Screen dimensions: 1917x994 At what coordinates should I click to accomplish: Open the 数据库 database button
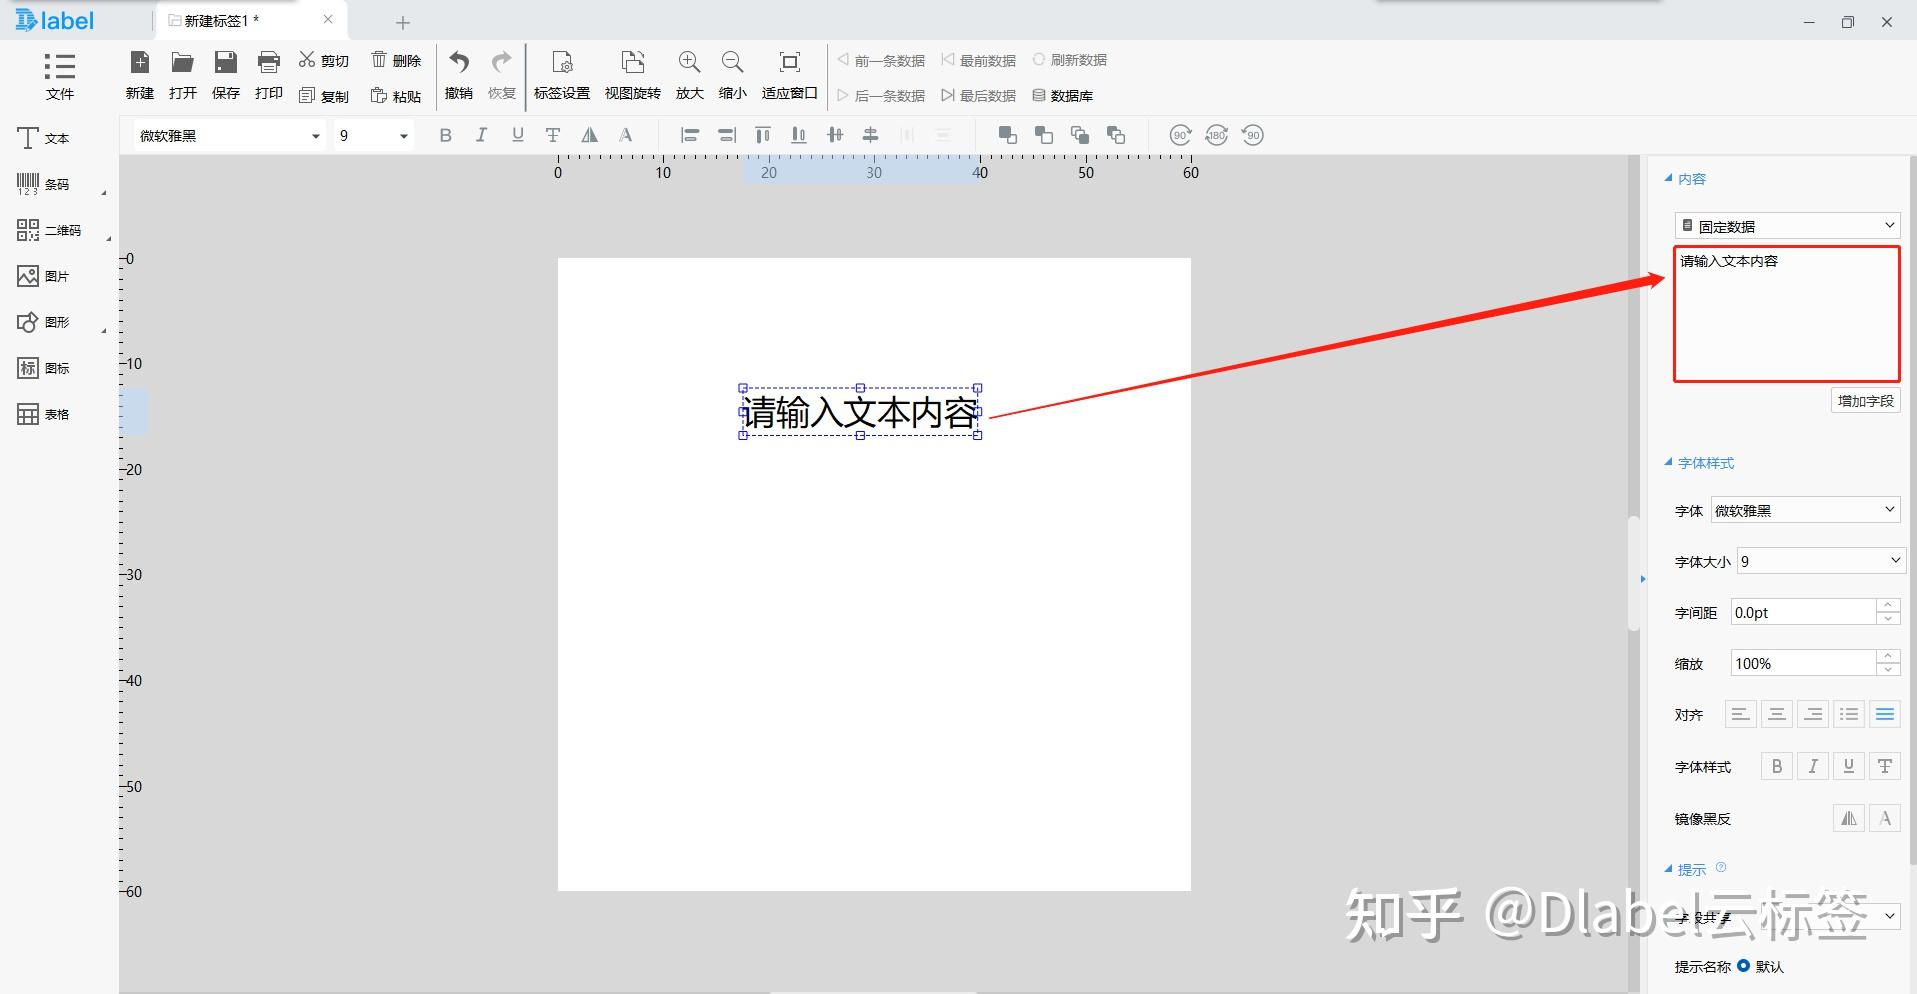pos(1063,96)
